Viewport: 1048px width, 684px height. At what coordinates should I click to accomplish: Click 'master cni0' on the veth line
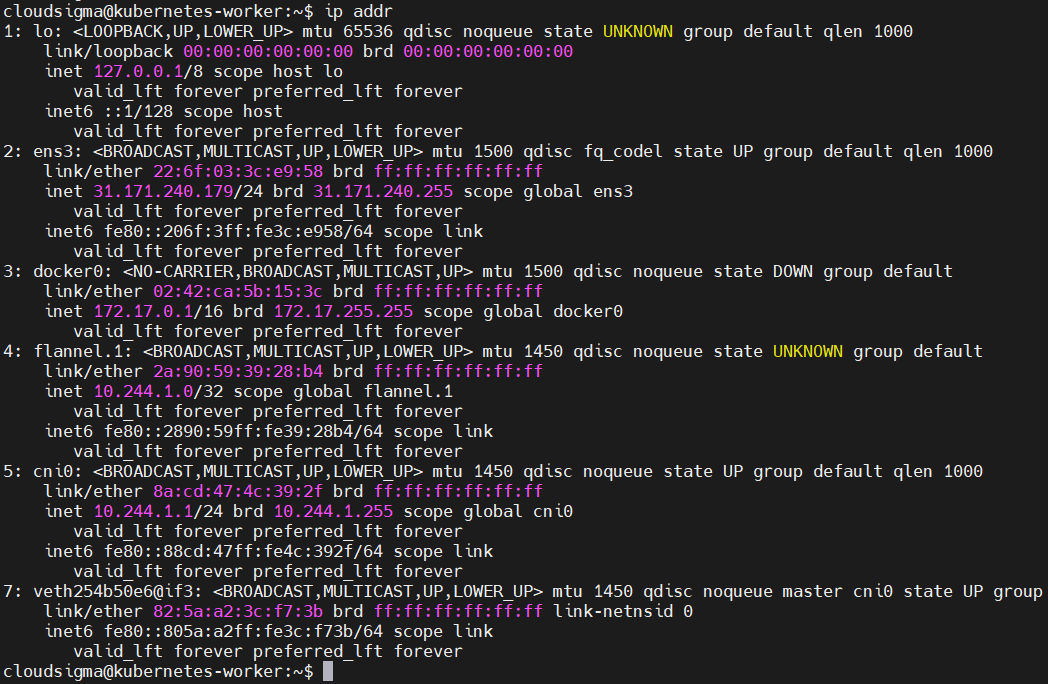(837, 592)
